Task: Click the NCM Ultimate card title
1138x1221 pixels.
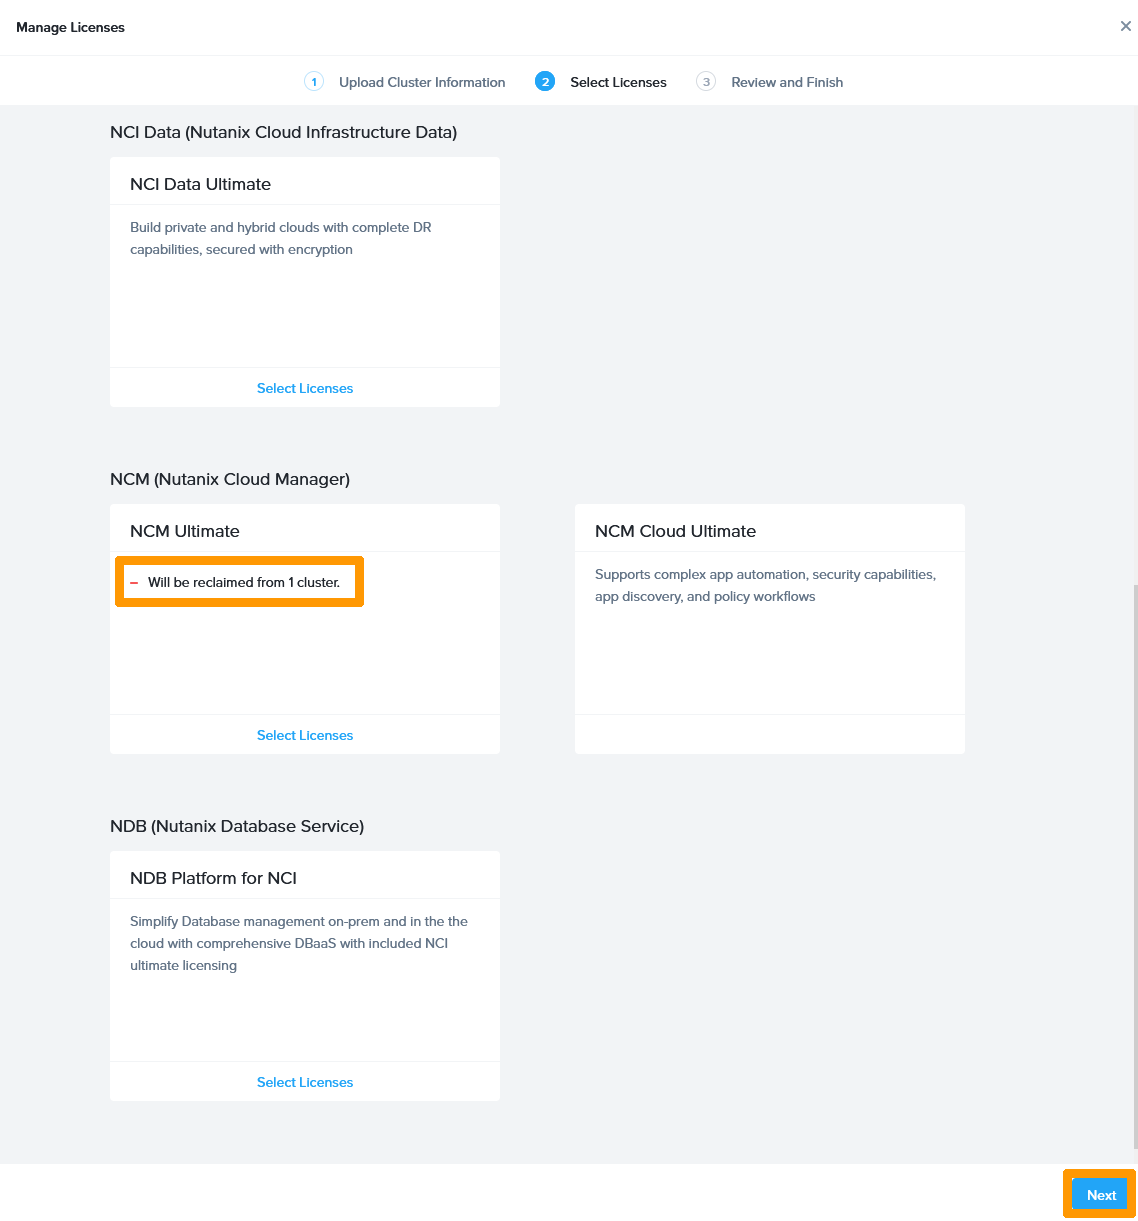Action: (x=184, y=531)
